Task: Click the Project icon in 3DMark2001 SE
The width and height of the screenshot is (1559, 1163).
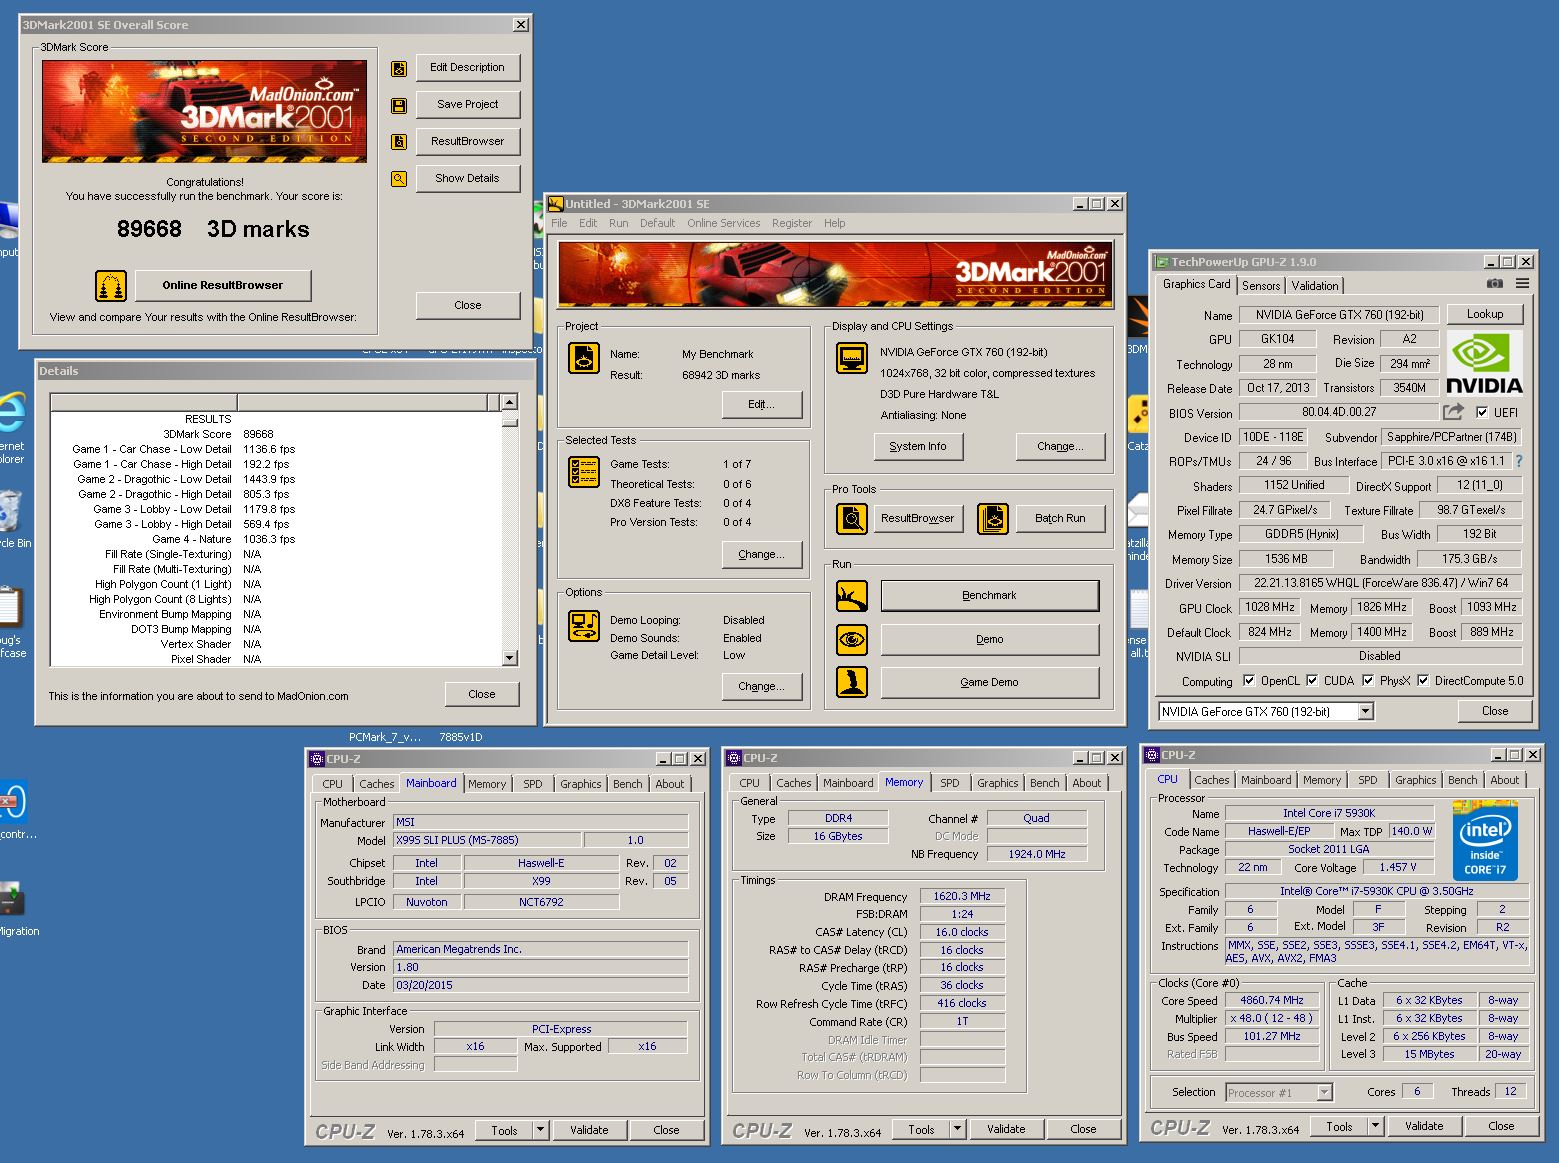Action: [584, 358]
